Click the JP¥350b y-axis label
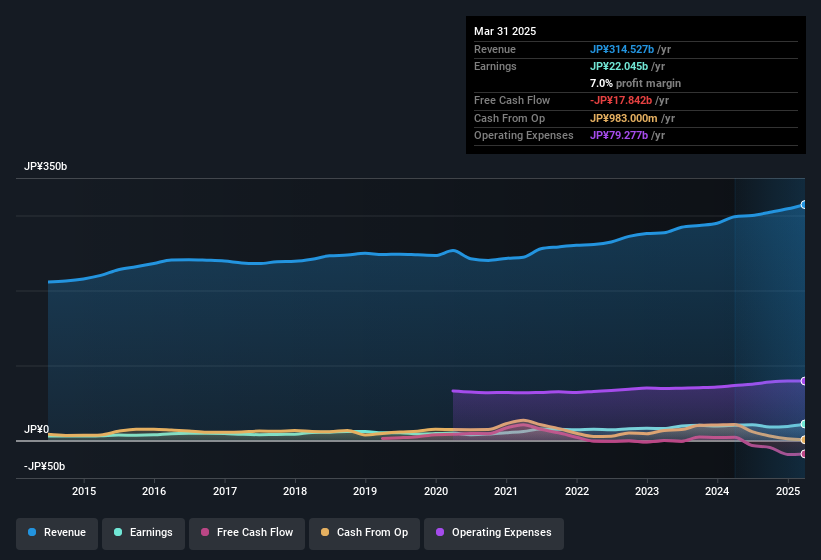Viewport: 821px width, 560px height. coord(46,166)
